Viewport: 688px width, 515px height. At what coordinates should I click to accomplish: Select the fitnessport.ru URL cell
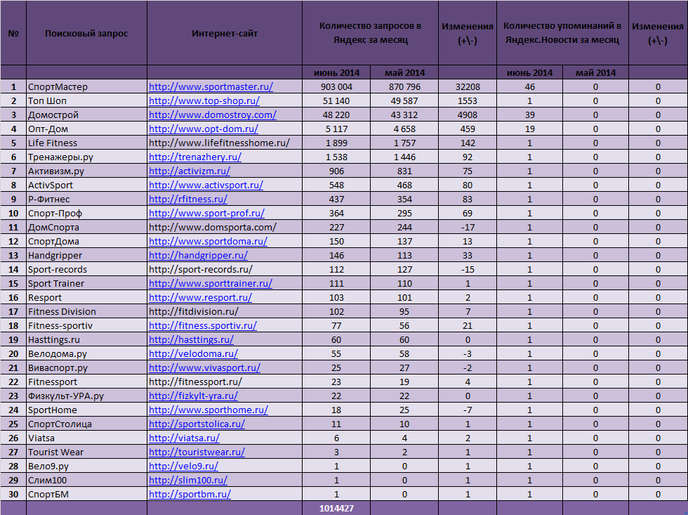click(225, 382)
